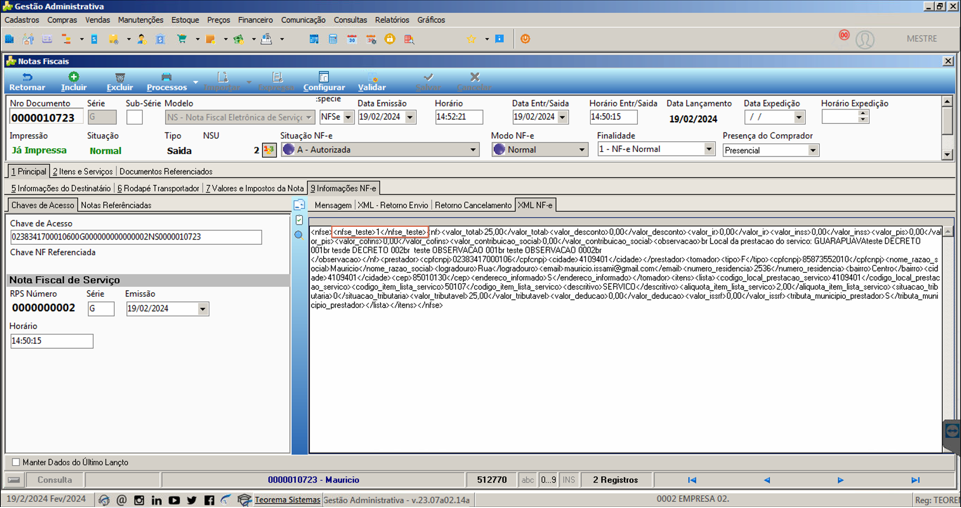Toggle Manter Dados do Último Lançto checkbox

[x=16, y=462]
